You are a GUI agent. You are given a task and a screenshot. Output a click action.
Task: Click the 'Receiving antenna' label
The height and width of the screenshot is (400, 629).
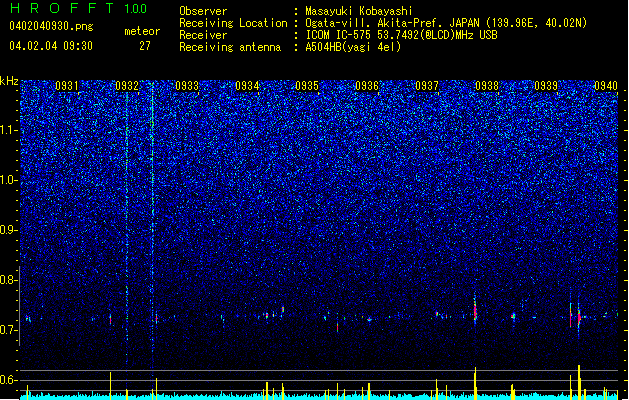[230, 47]
